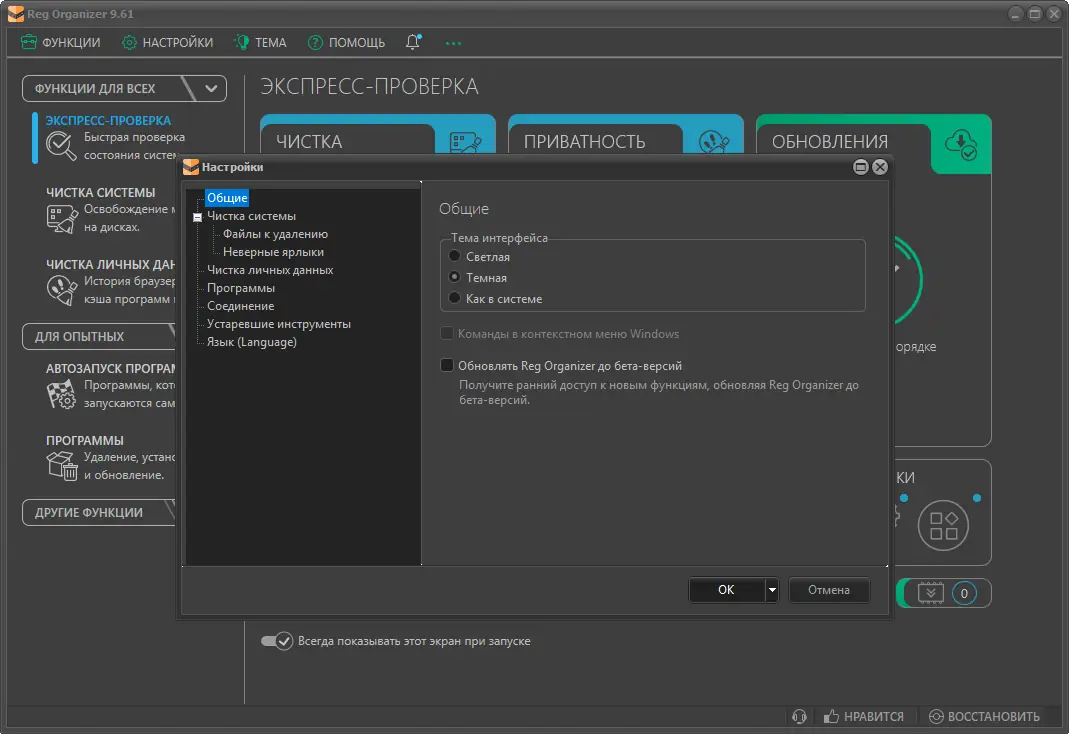Click OK in the settings dialog
Image resolution: width=1069 pixels, height=734 pixels.
(x=726, y=590)
